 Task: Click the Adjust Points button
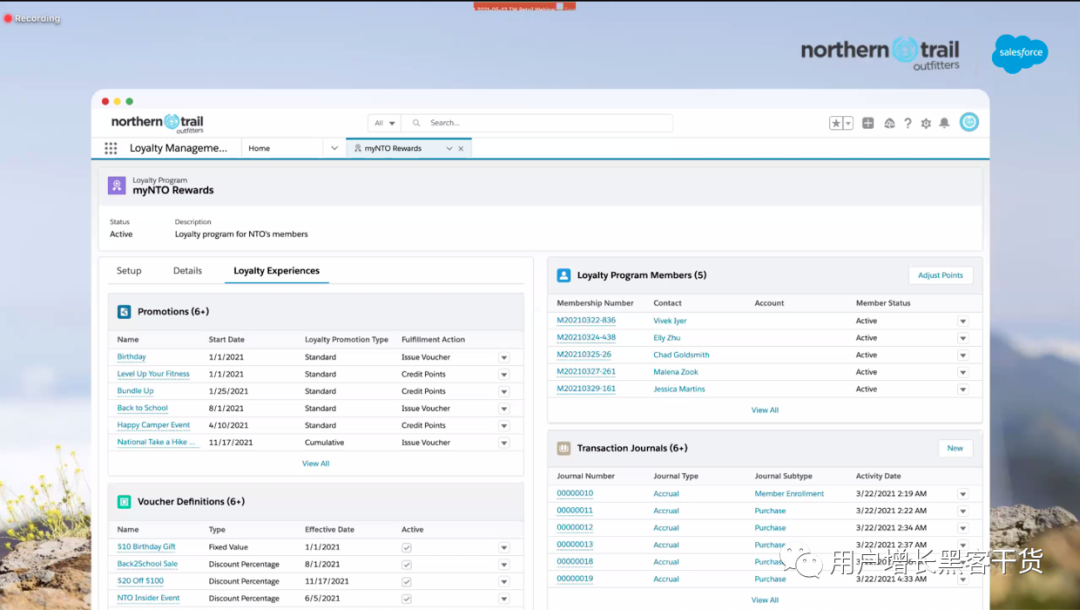coord(940,275)
